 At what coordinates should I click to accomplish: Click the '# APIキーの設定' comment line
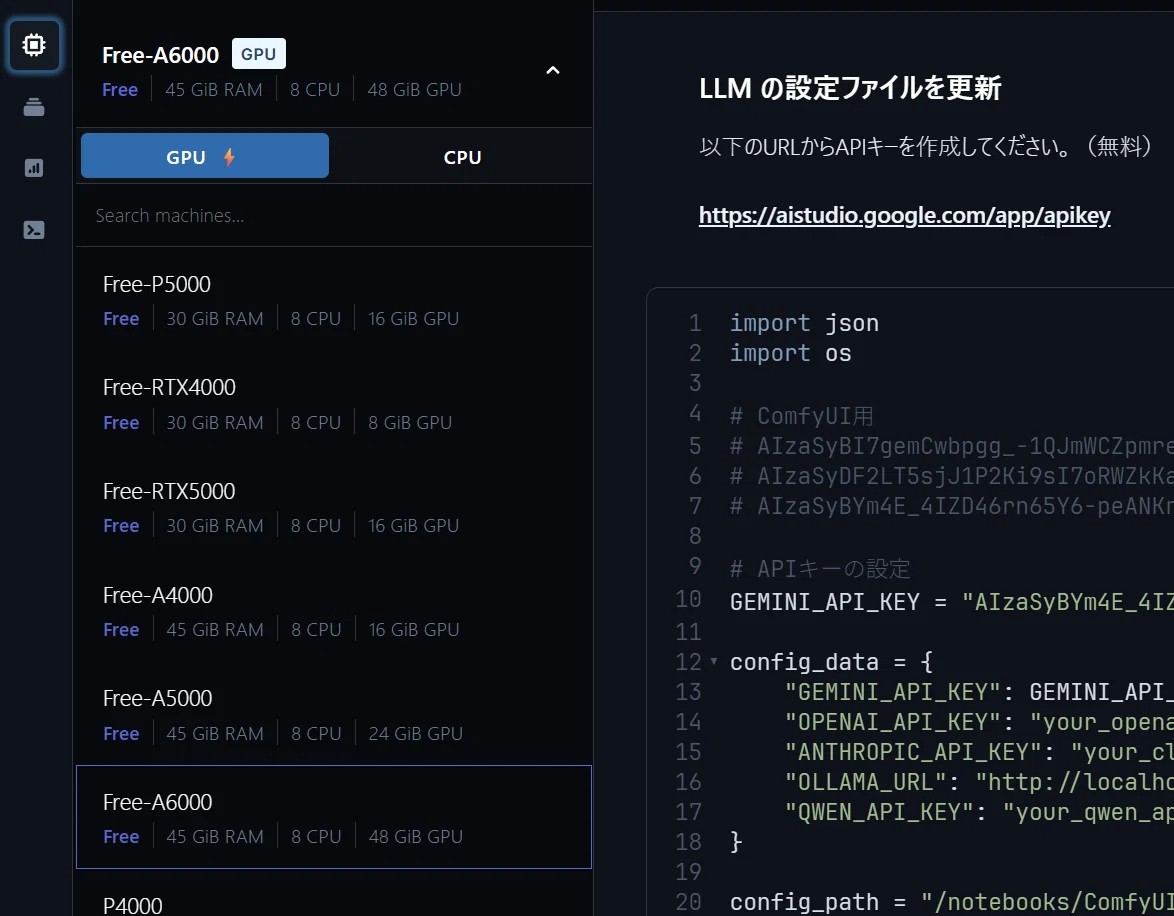(x=820, y=568)
